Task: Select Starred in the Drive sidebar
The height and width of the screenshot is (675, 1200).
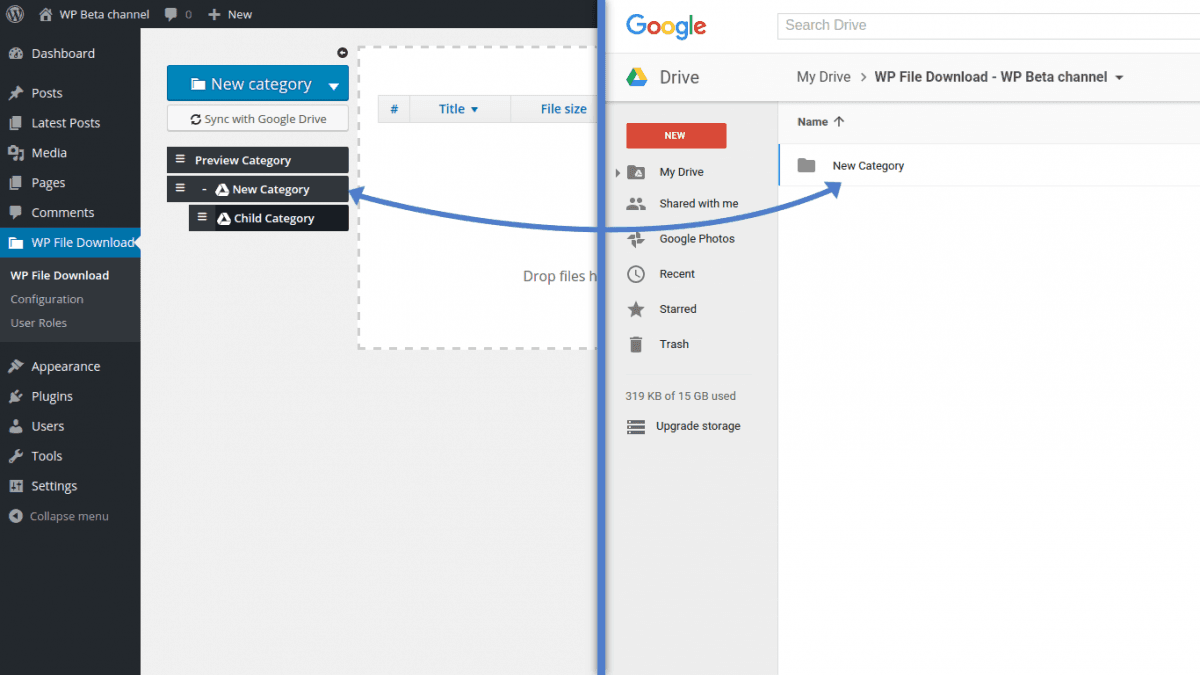Action: (677, 309)
